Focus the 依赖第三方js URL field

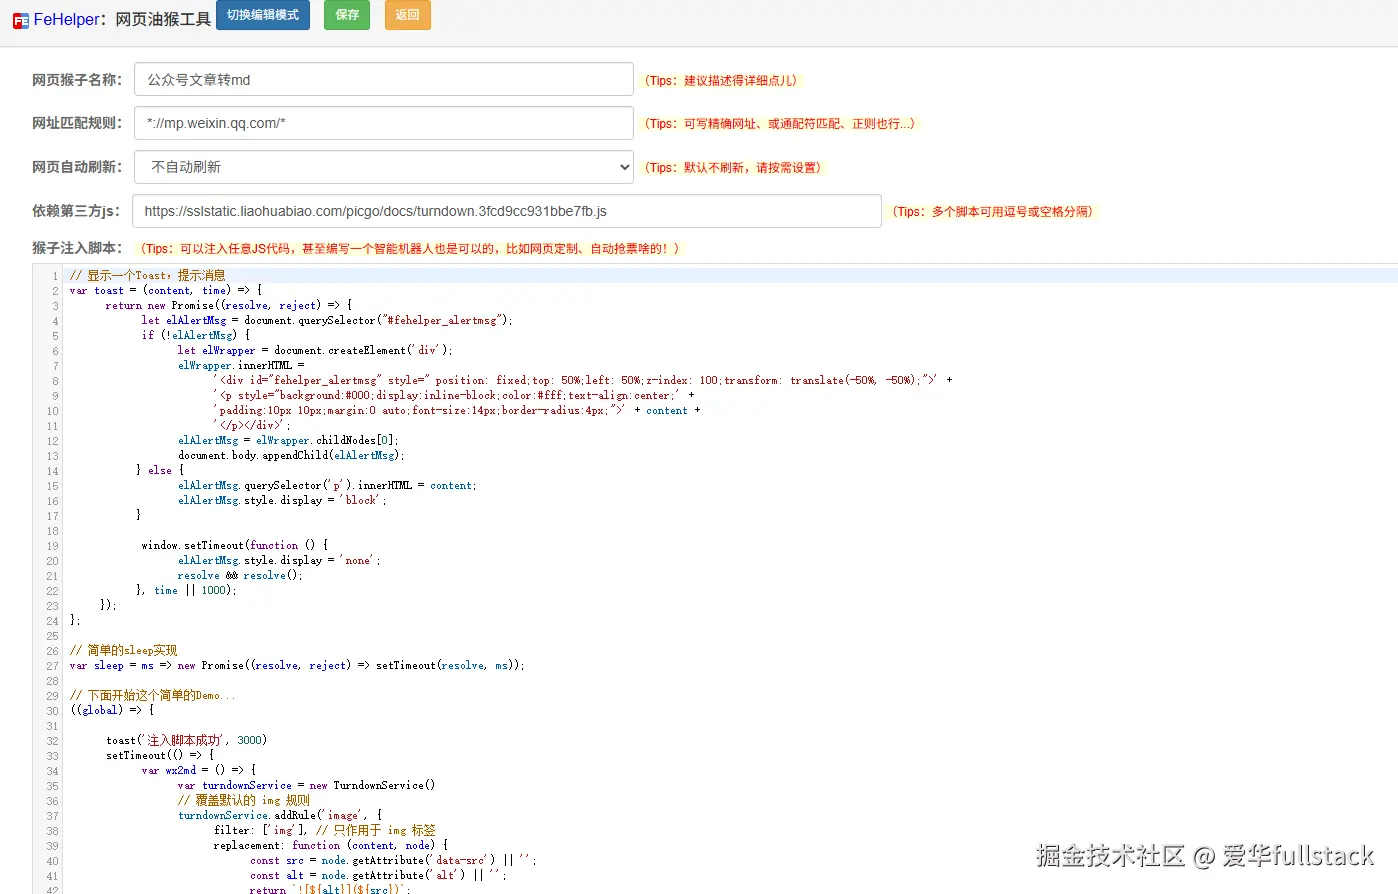coord(507,211)
